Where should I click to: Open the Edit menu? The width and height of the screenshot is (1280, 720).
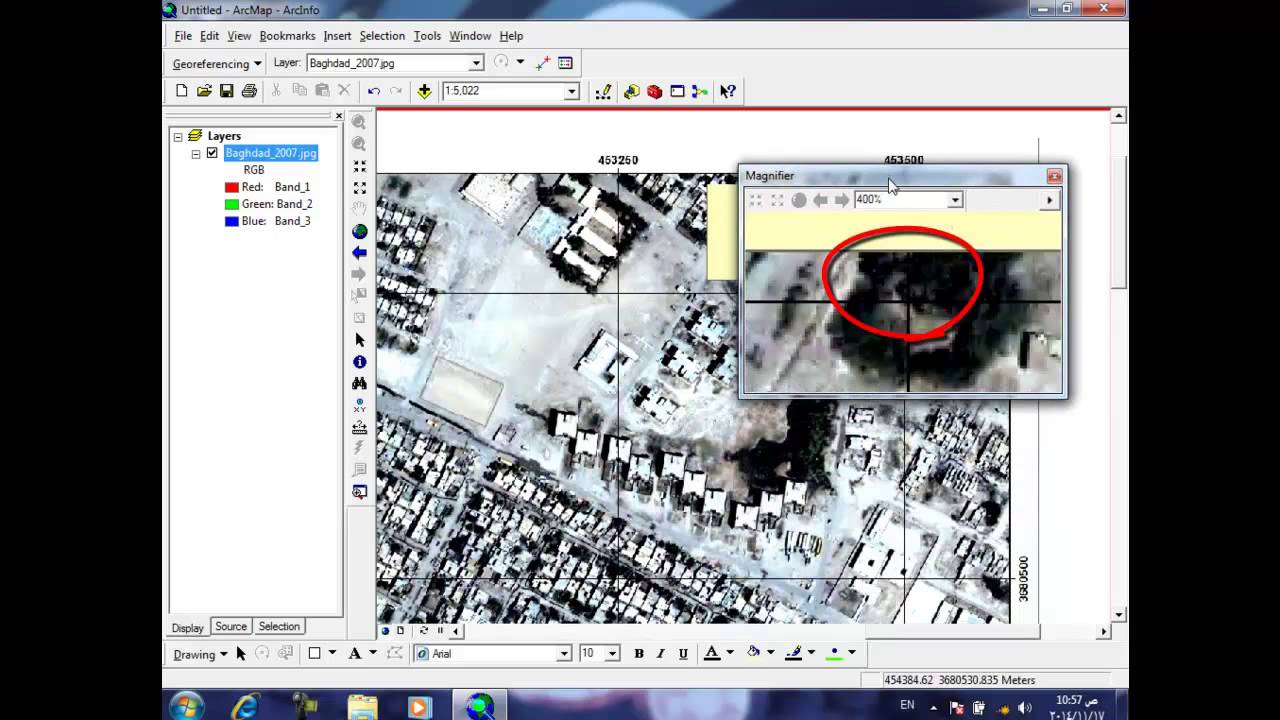point(209,36)
